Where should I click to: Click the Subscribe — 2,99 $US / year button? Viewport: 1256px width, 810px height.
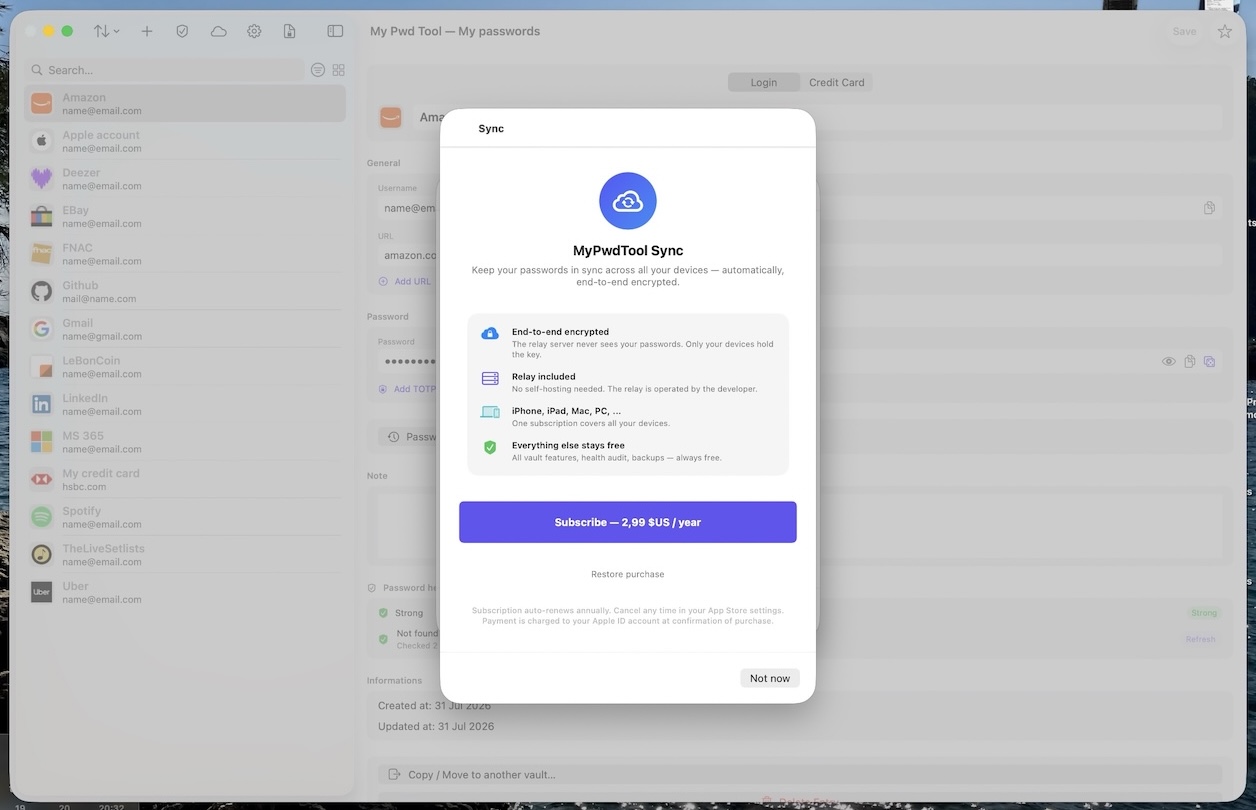[x=628, y=522]
